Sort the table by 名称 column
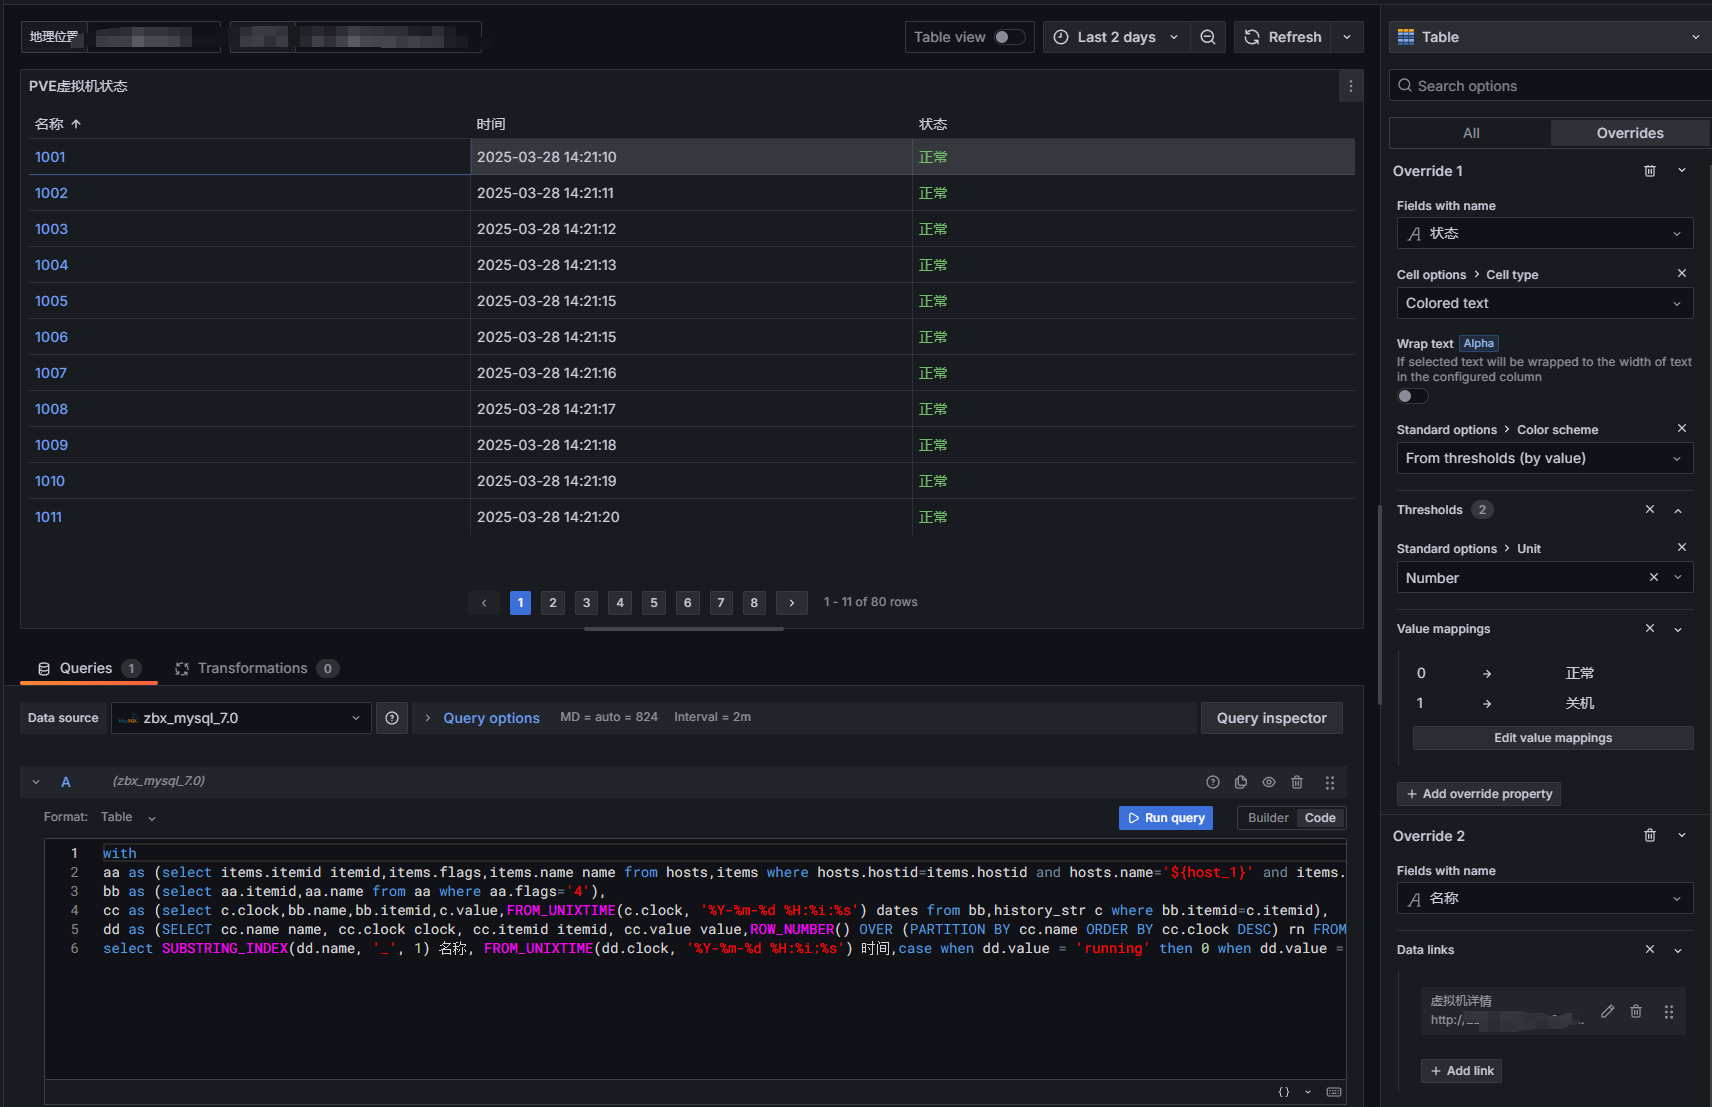 [57, 124]
